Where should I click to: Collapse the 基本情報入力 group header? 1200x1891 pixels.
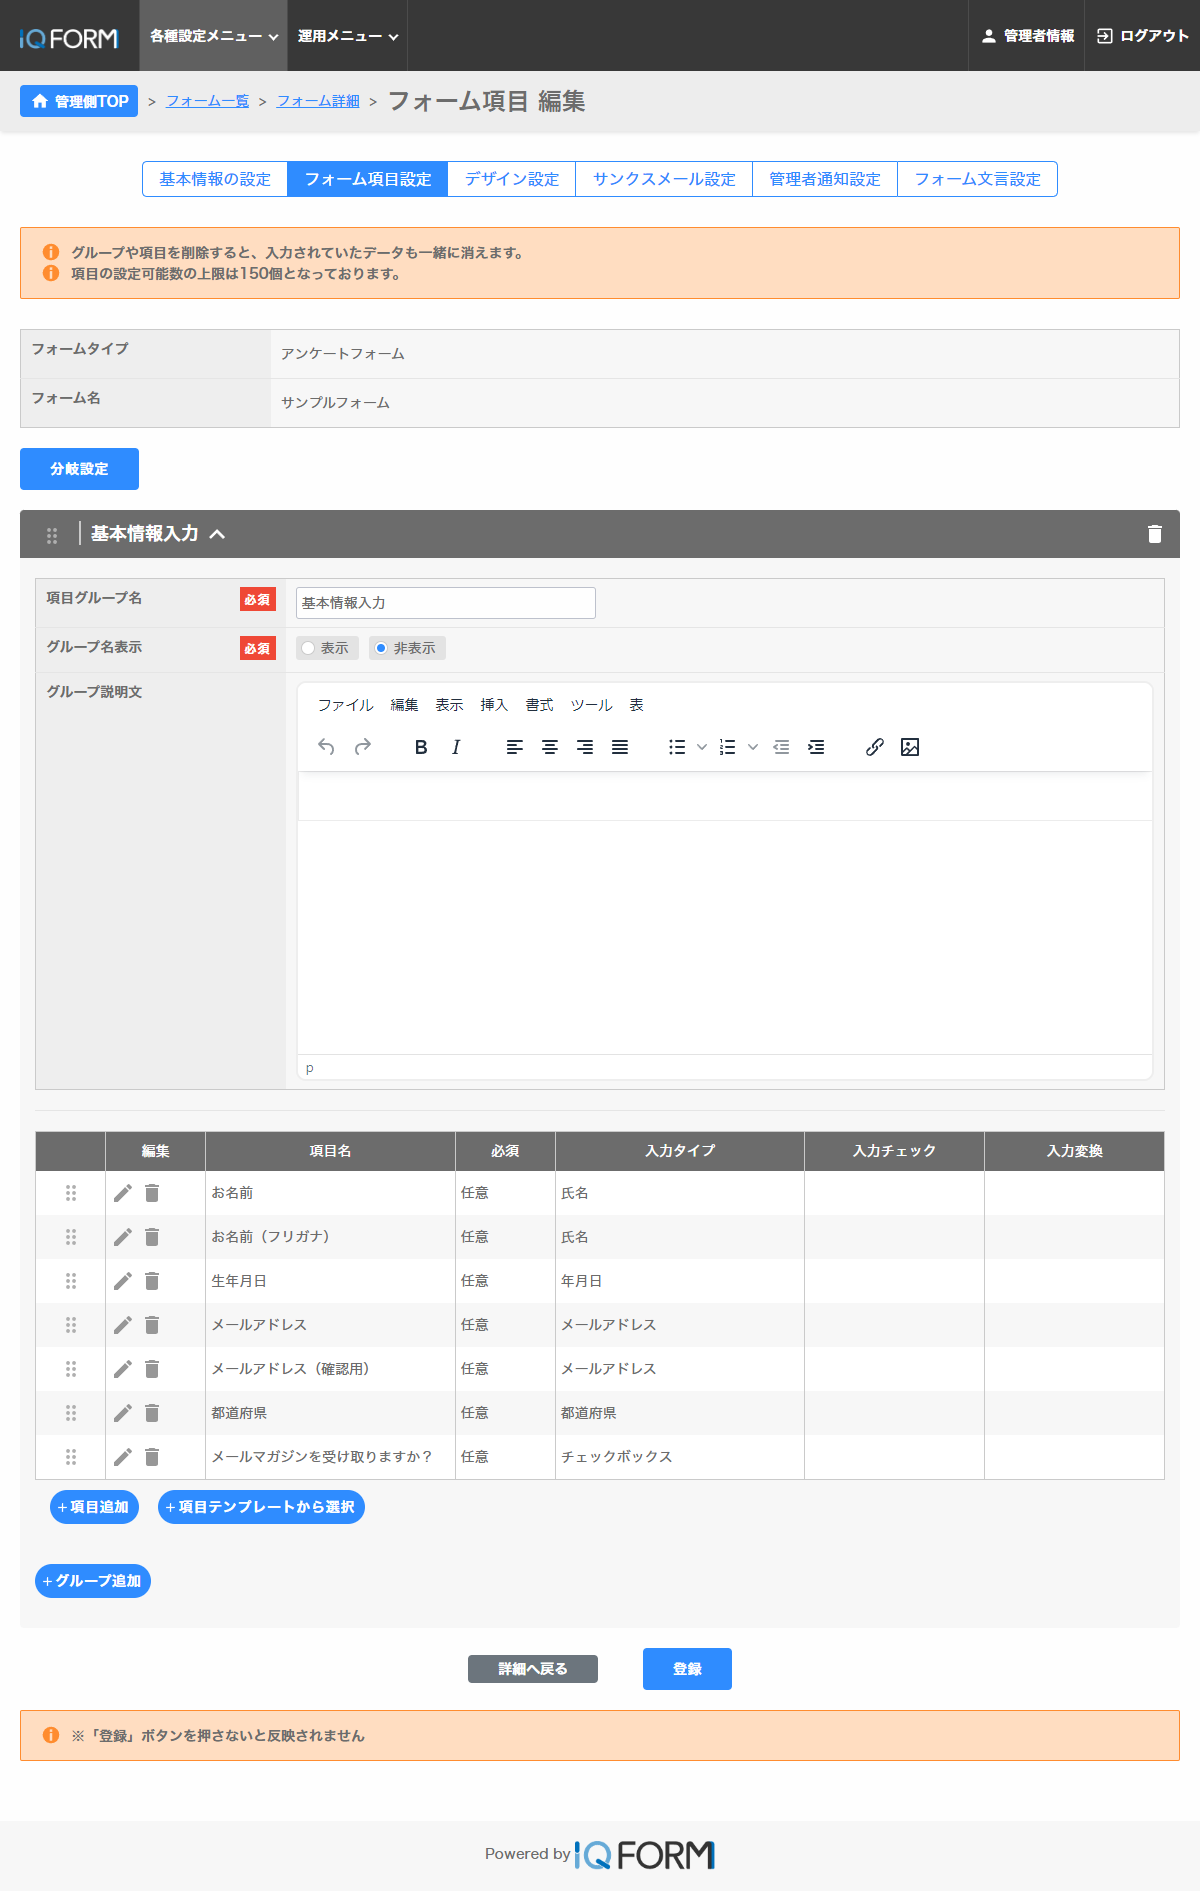217,534
